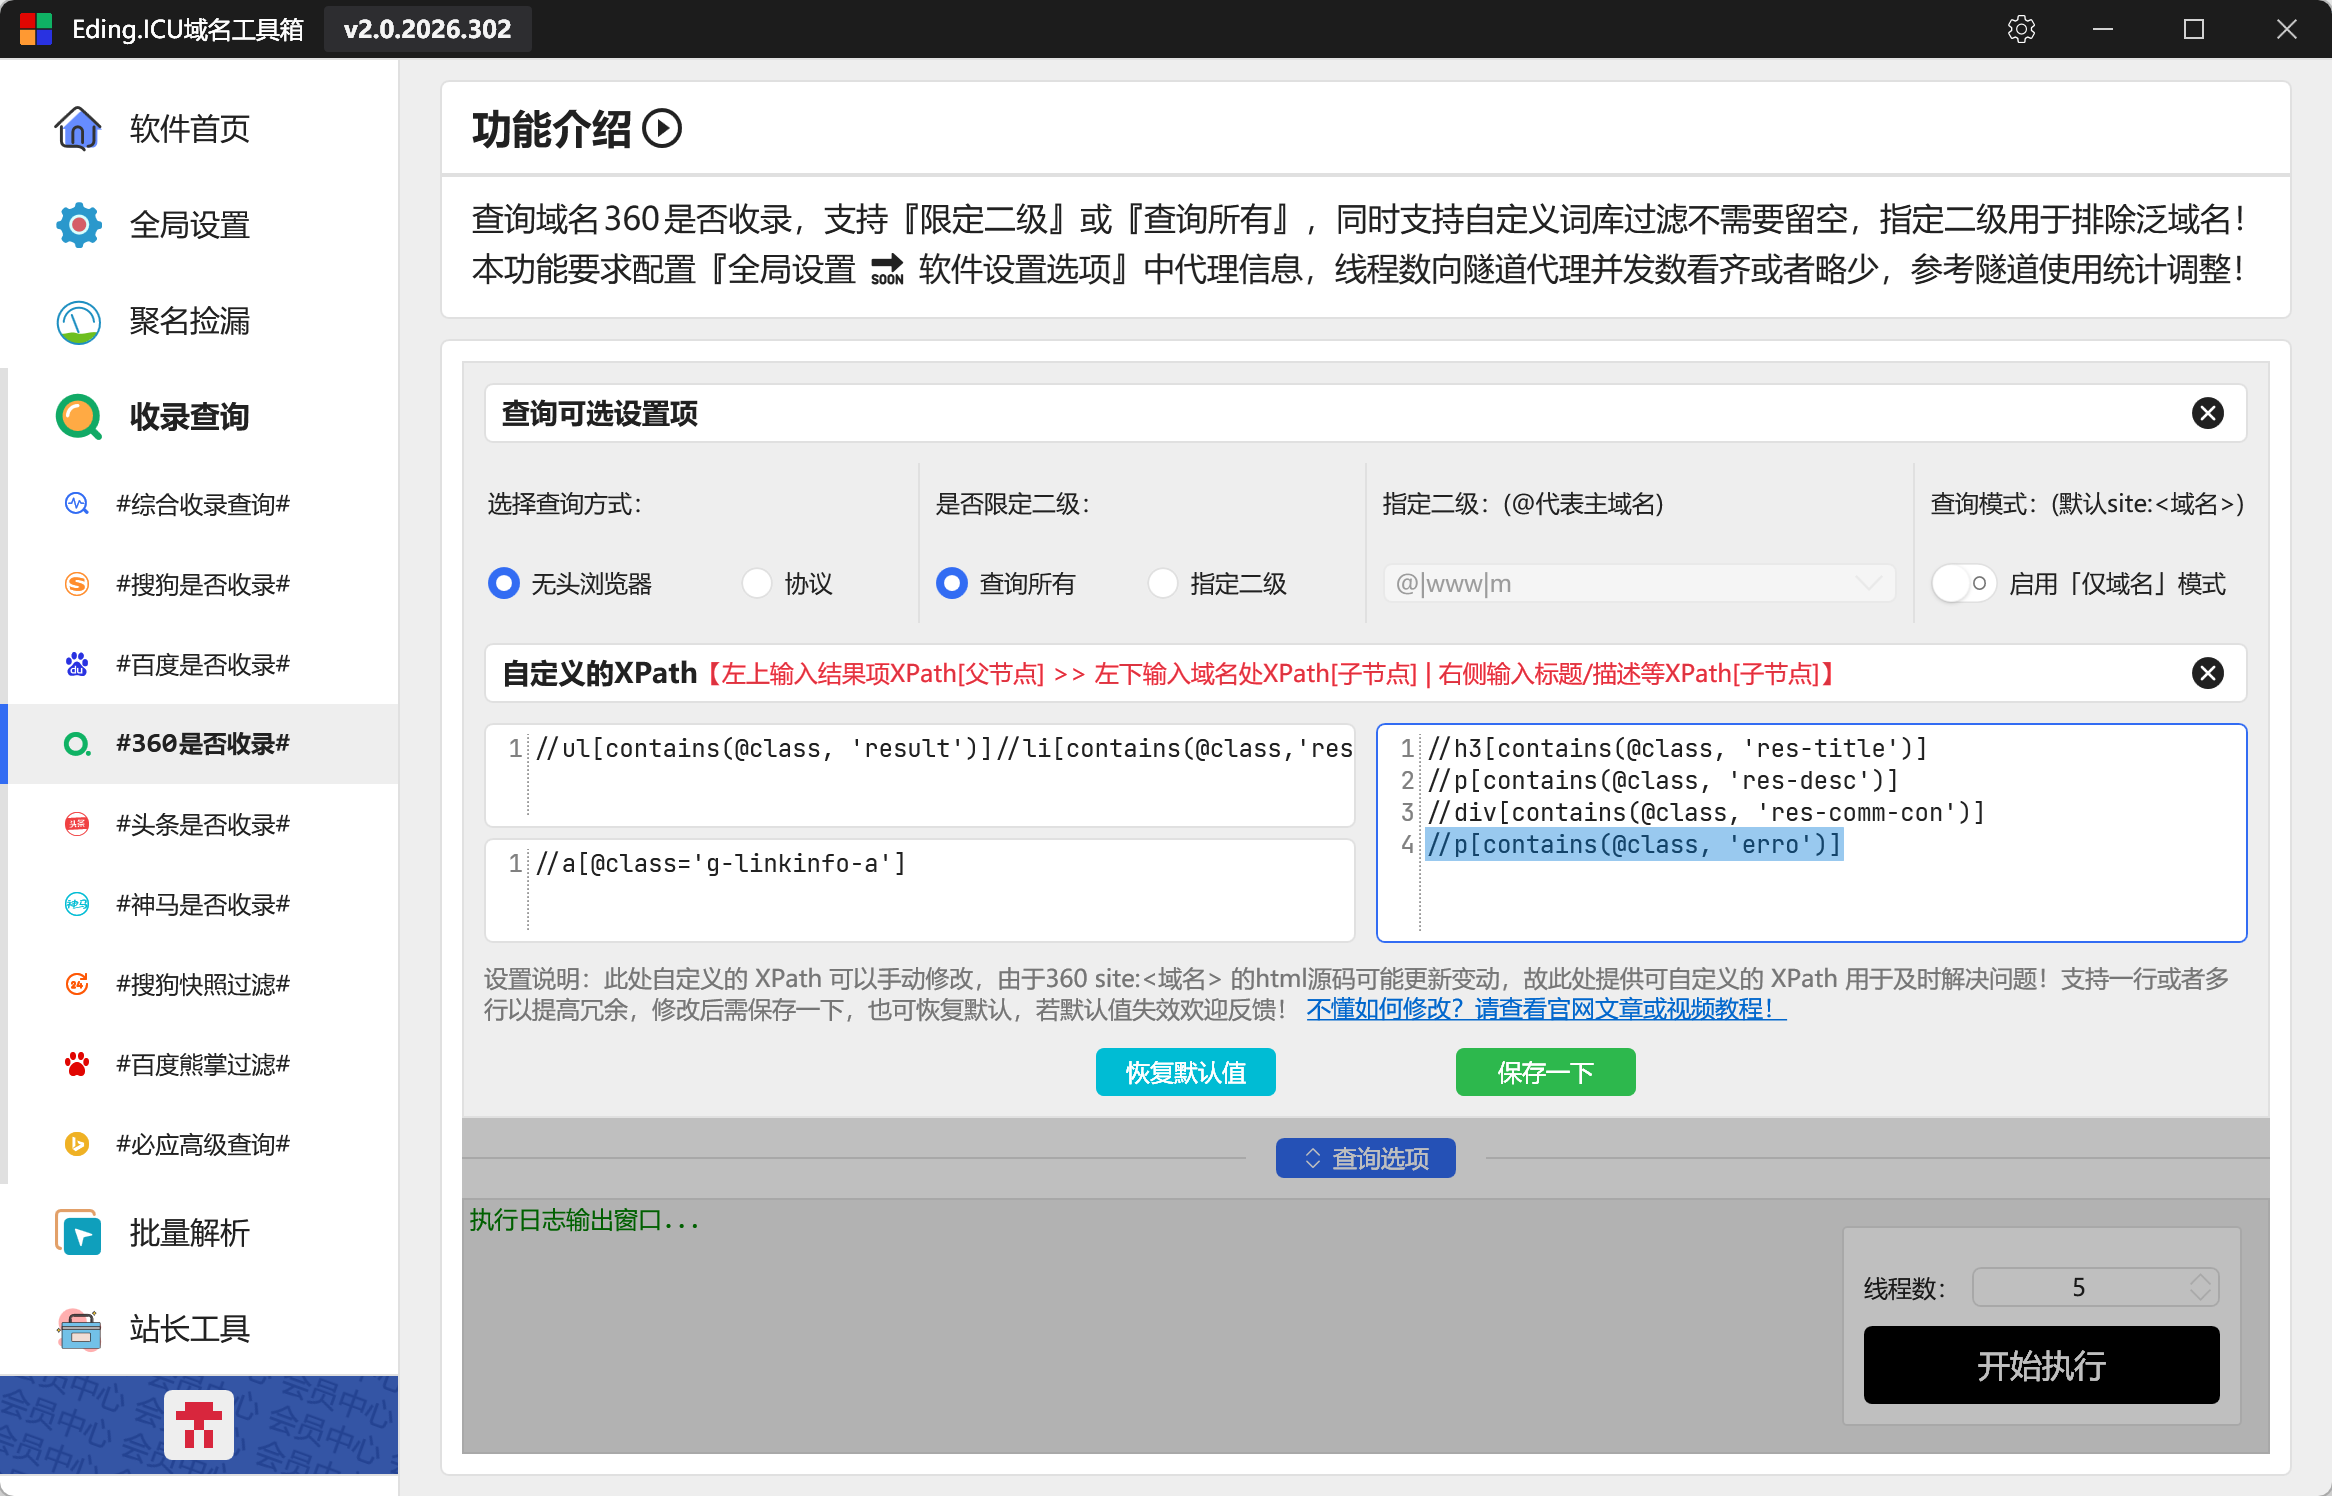Open the @|www|m subdomain dropdown
Viewport: 2332px width, 1496px height.
1868,583
